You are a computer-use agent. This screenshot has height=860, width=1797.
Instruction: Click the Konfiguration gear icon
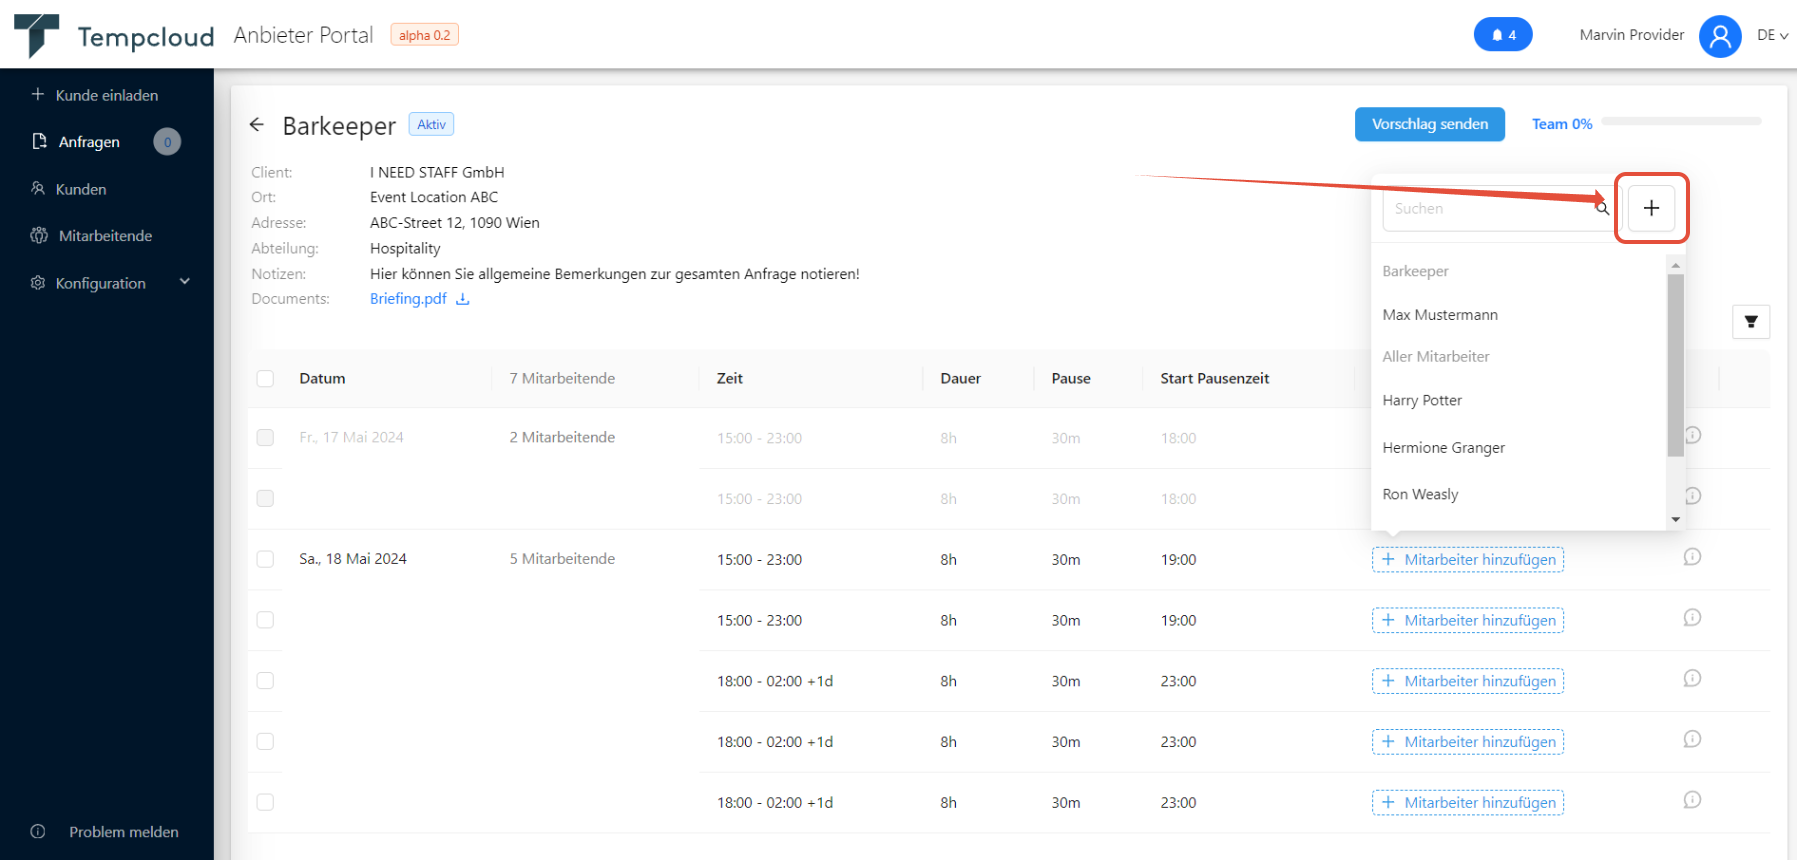point(38,283)
